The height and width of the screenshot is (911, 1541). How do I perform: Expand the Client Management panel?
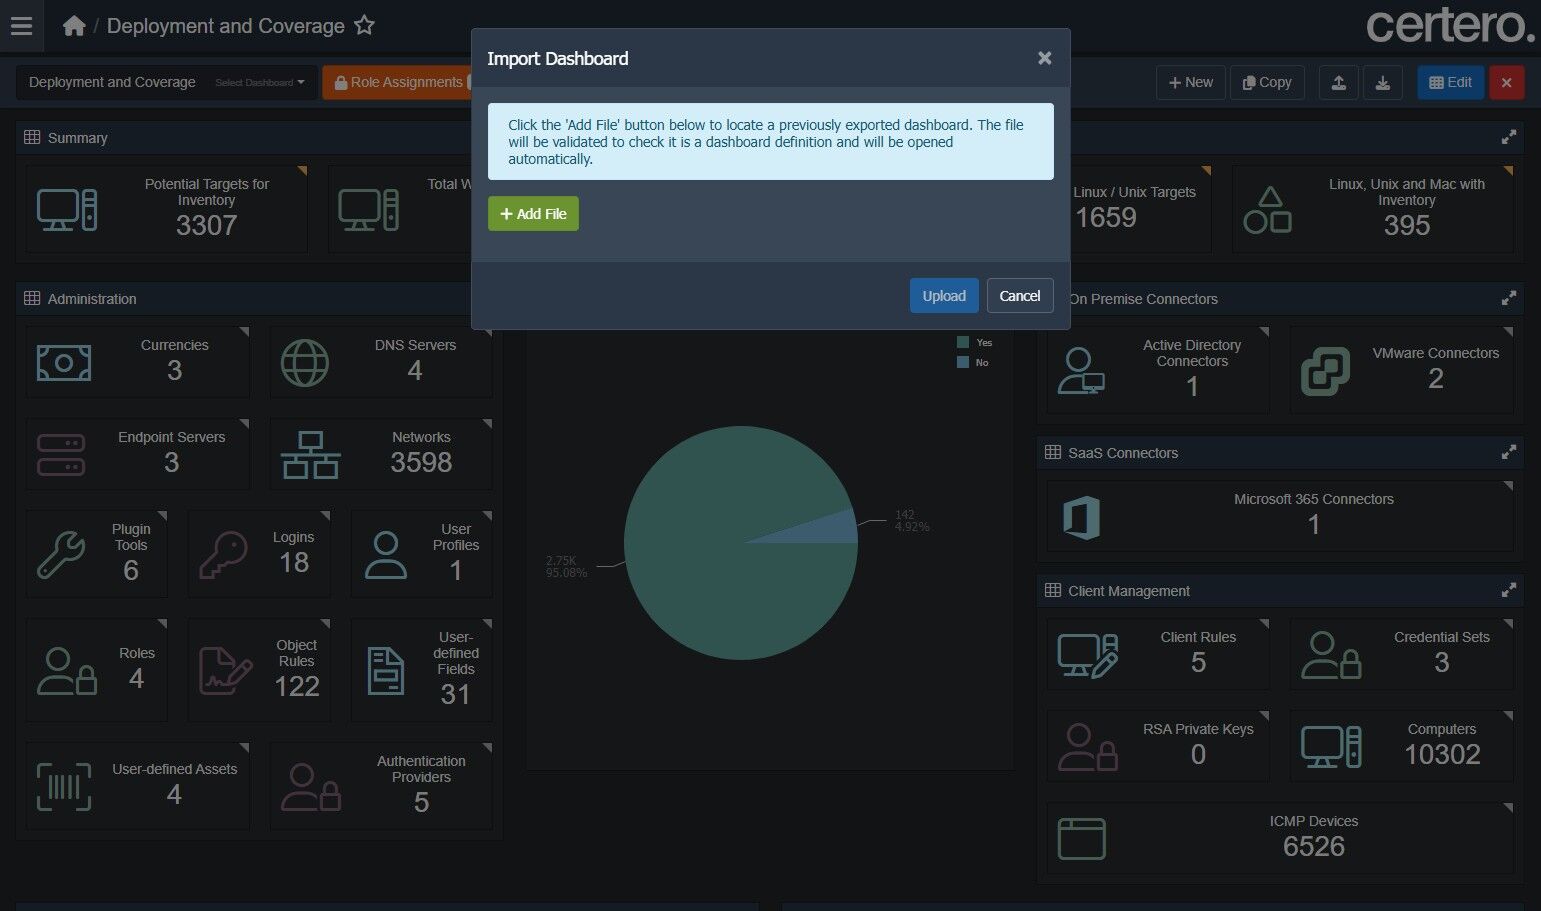(1508, 591)
